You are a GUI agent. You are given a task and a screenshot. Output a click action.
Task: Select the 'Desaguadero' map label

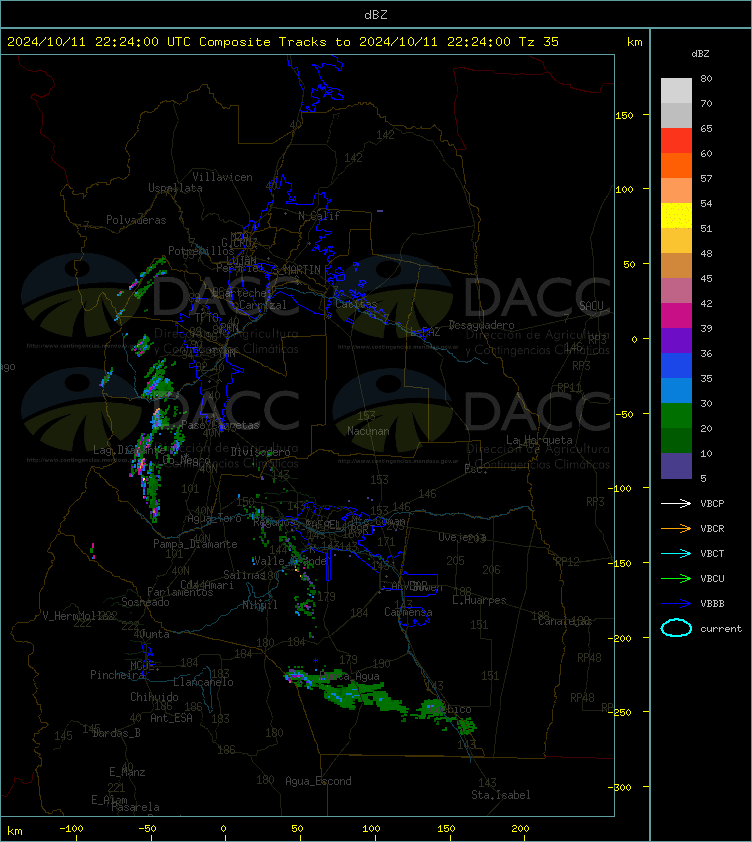pos(481,325)
